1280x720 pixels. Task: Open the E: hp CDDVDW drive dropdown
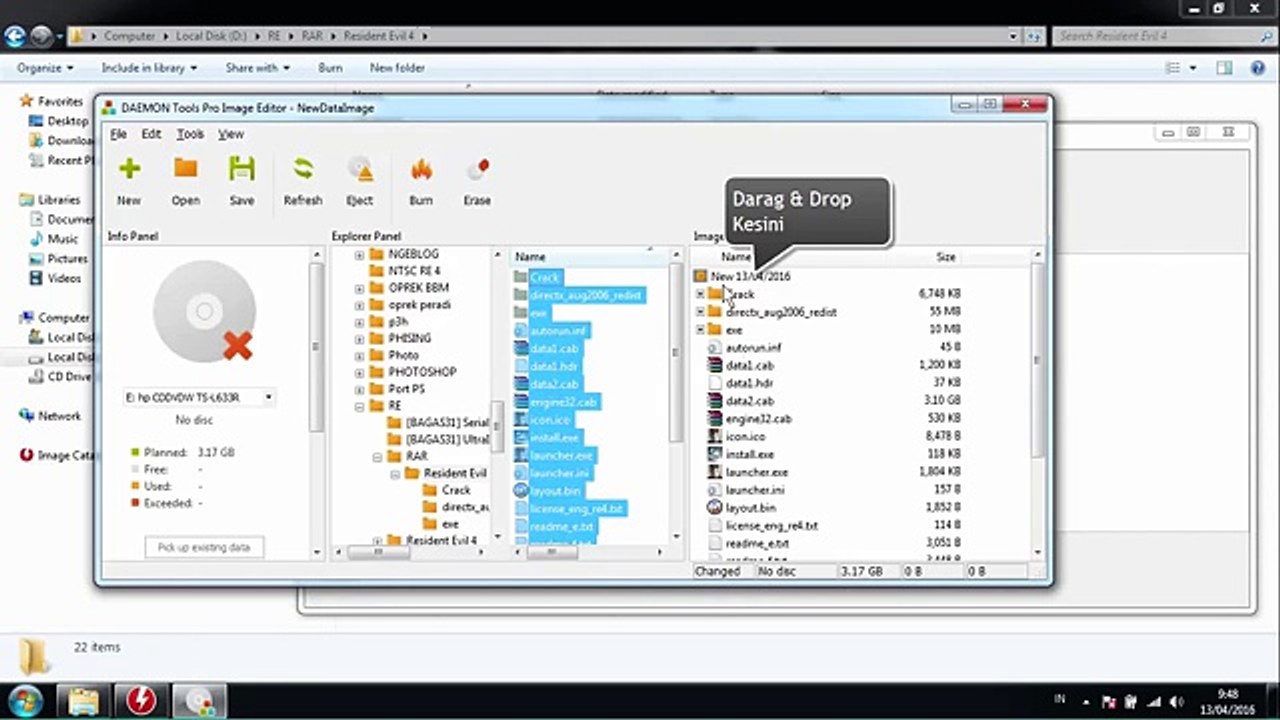point(268,398)
